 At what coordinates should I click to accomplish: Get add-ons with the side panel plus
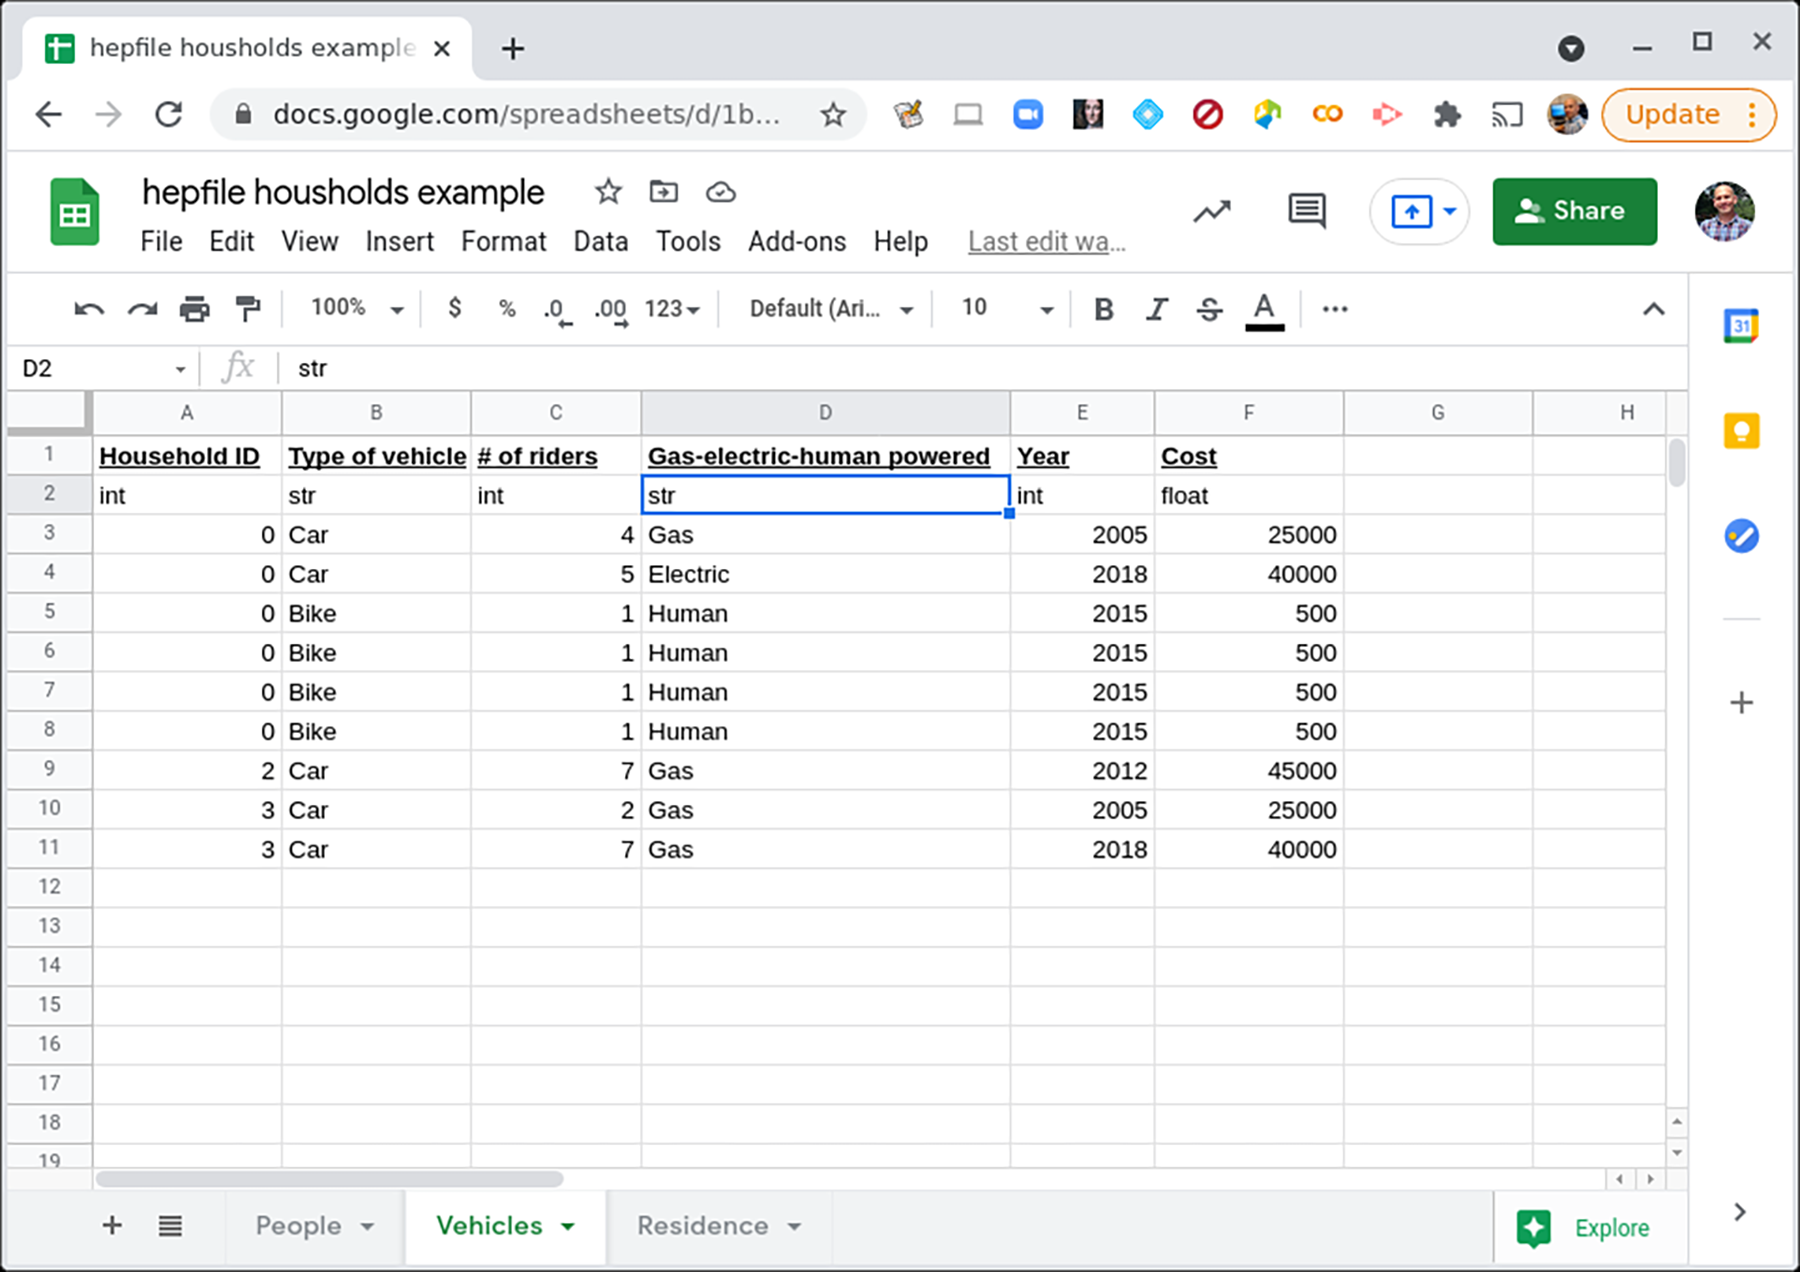[1741, 703]
